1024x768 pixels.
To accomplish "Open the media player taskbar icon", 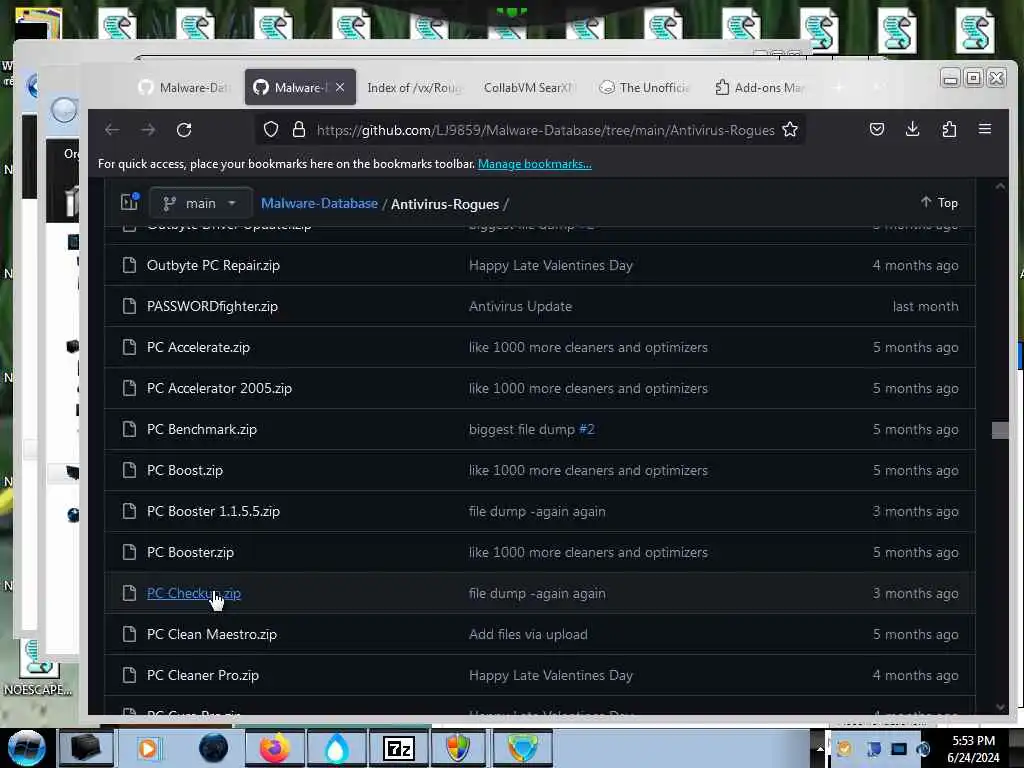I will click(148, 748).
